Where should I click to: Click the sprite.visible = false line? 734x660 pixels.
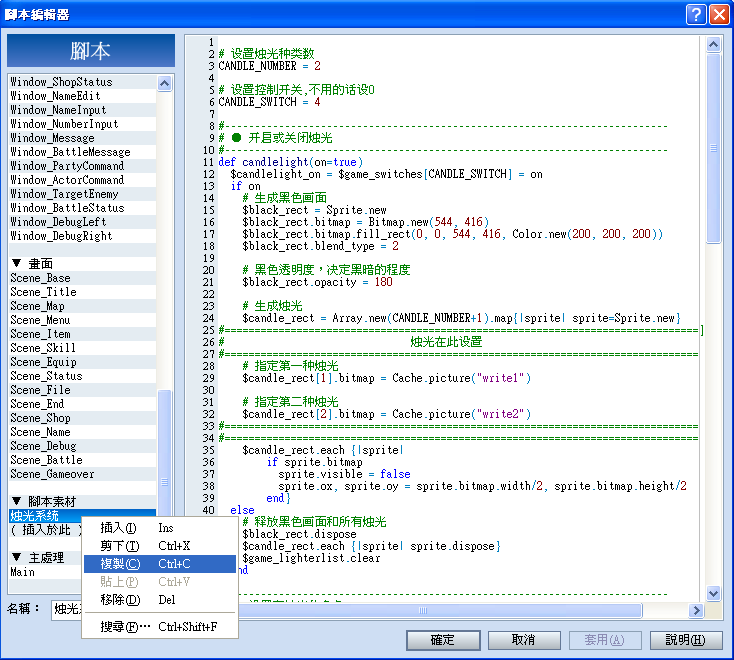coord(345,474)
